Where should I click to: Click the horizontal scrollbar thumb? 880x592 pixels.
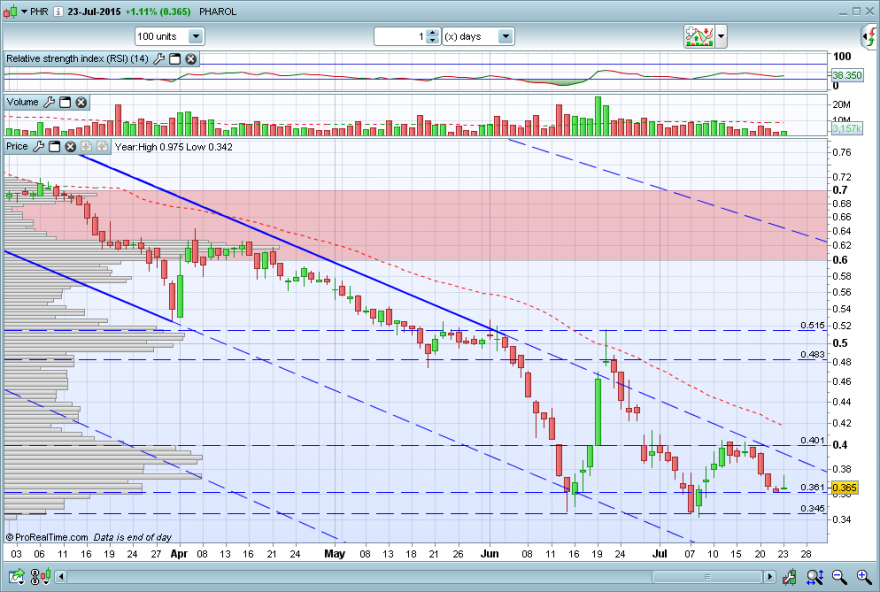[707, 576]
